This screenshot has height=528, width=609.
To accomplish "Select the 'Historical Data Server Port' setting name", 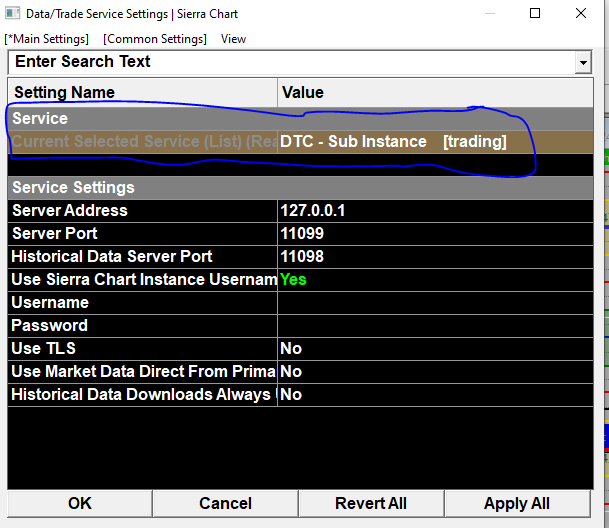I will (x=143, y=256).
